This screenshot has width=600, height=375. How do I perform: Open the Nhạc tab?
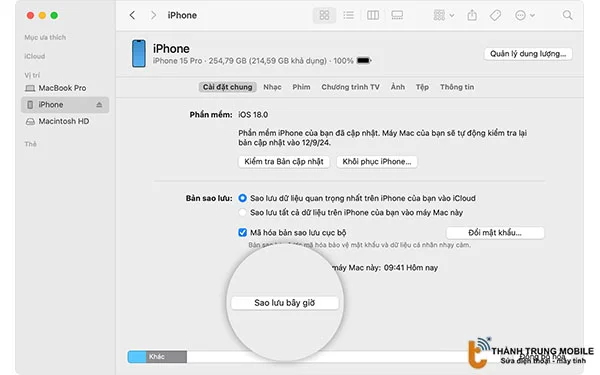tap(272, 87)
